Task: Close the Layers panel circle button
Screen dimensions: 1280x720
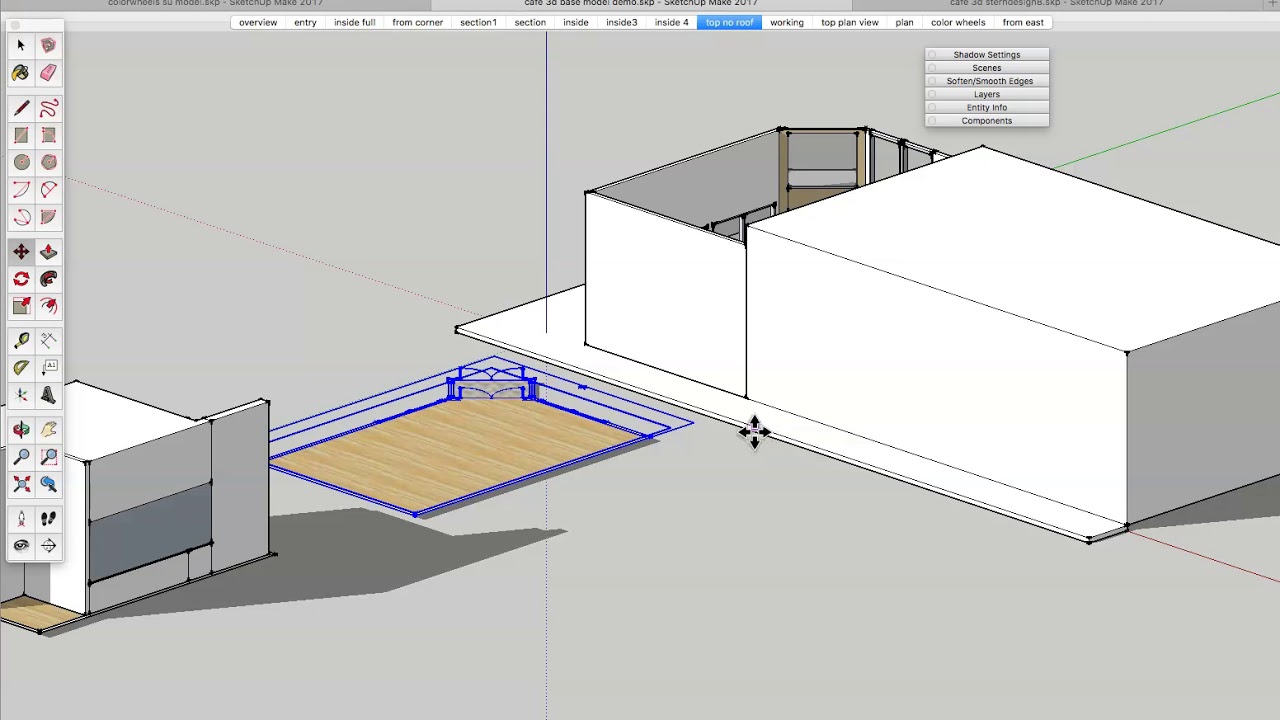Action: coord(932,94)
